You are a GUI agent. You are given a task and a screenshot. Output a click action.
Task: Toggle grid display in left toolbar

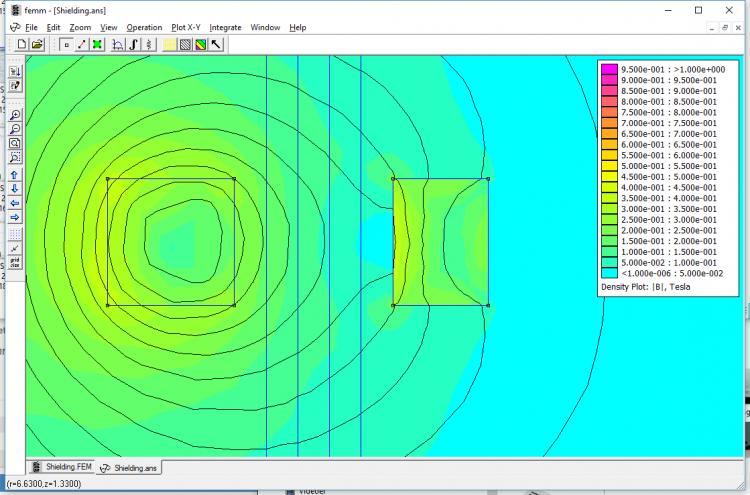pyautogui.click(x=15, y=234)
